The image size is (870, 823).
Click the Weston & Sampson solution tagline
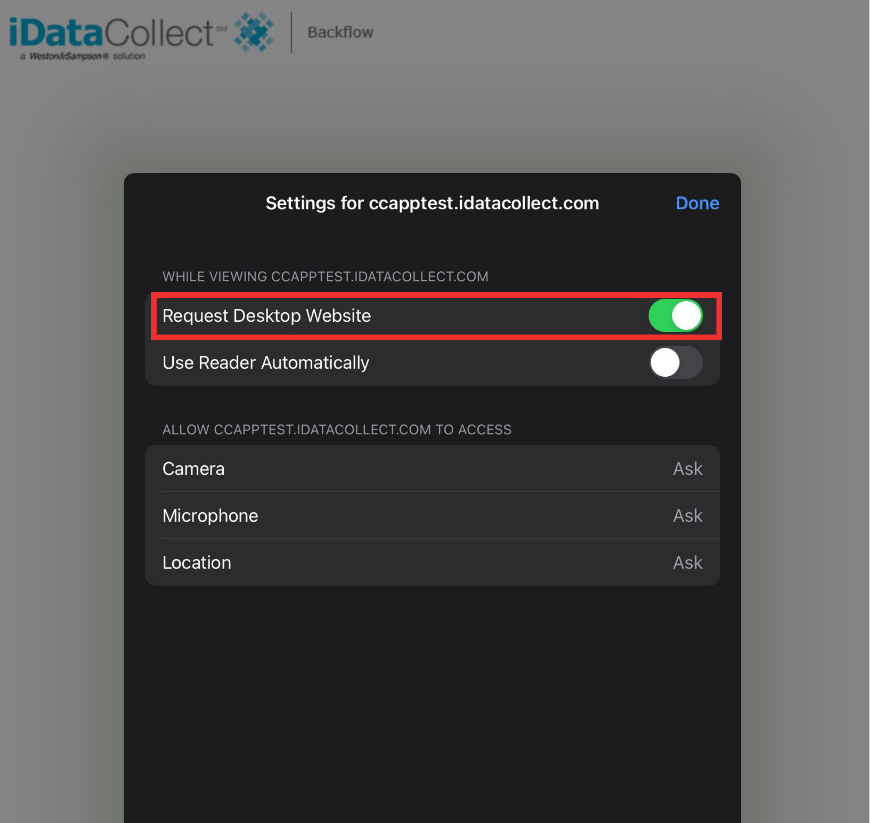point(83,56)
